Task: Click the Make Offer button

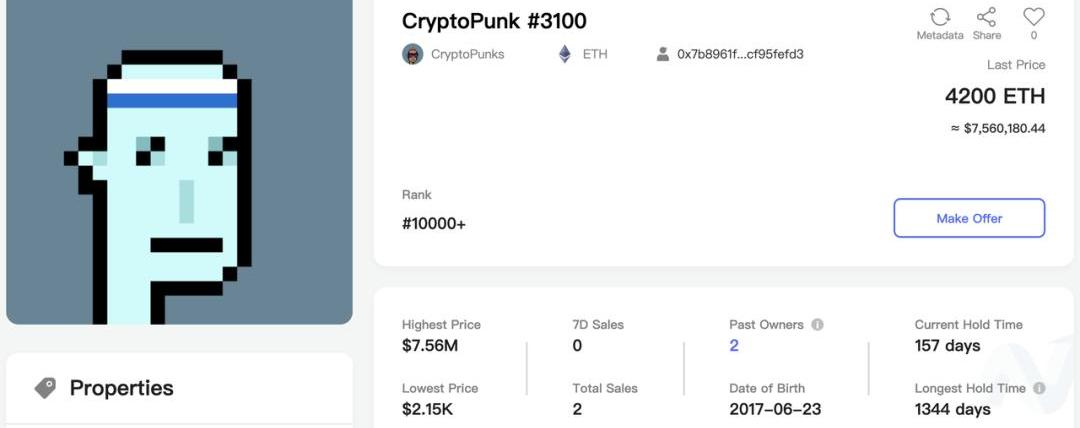Action: (969, 218)
